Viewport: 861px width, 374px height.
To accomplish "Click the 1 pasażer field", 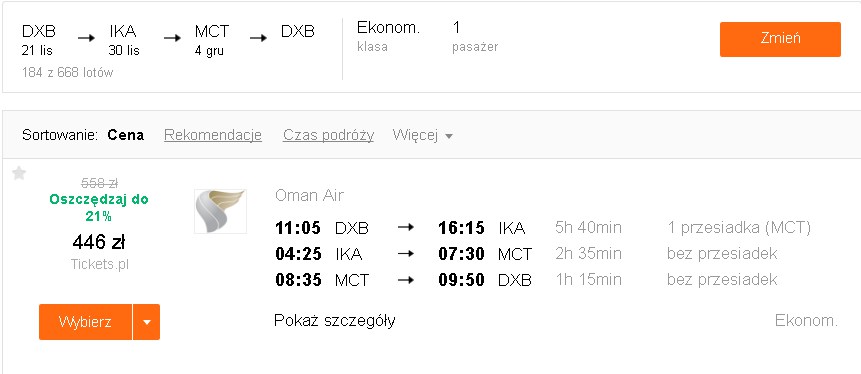I will pyautogui.click(x=475, y=37).
